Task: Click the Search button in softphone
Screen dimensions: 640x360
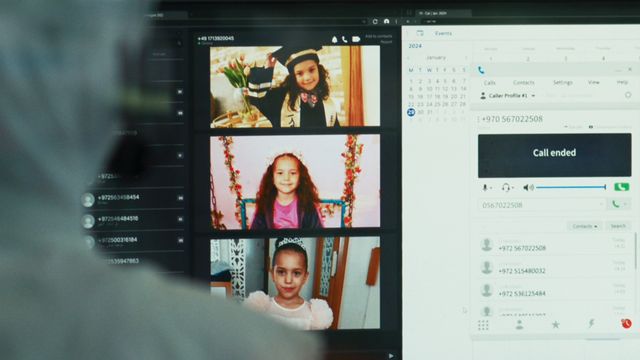Action: coord(618,226)
